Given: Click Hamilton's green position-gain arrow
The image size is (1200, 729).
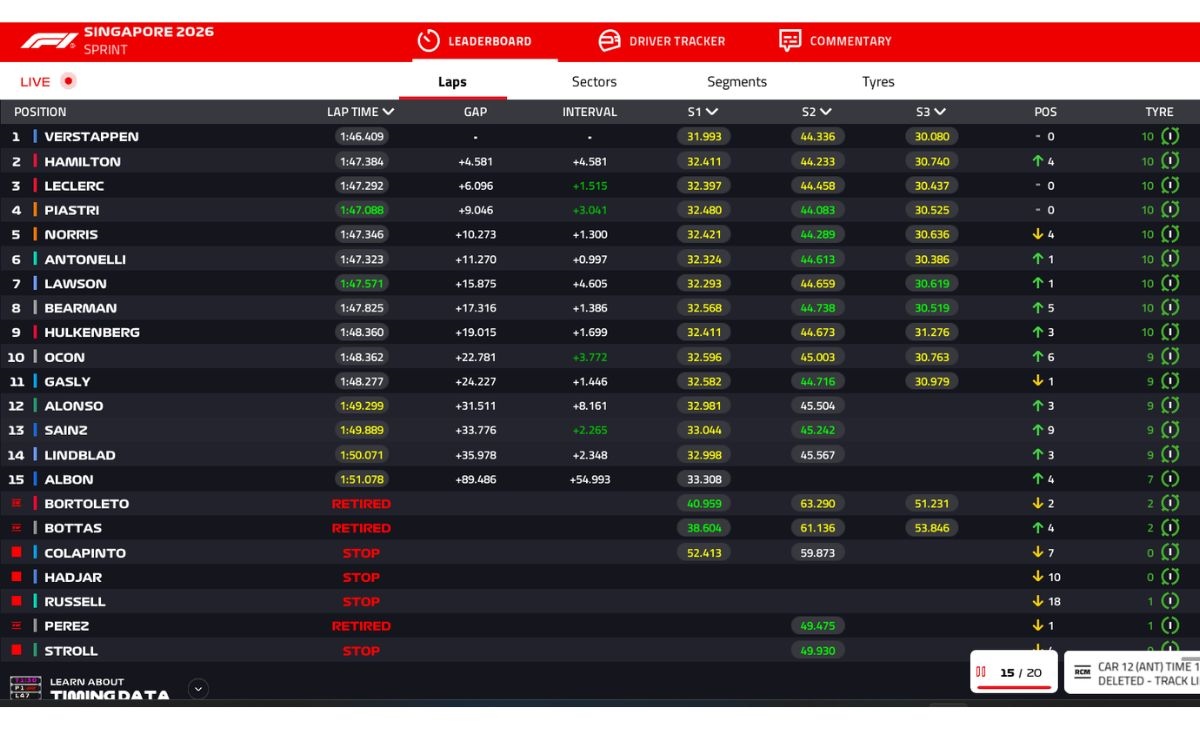Looking at the screenshot, I should tap(1038, 161).
